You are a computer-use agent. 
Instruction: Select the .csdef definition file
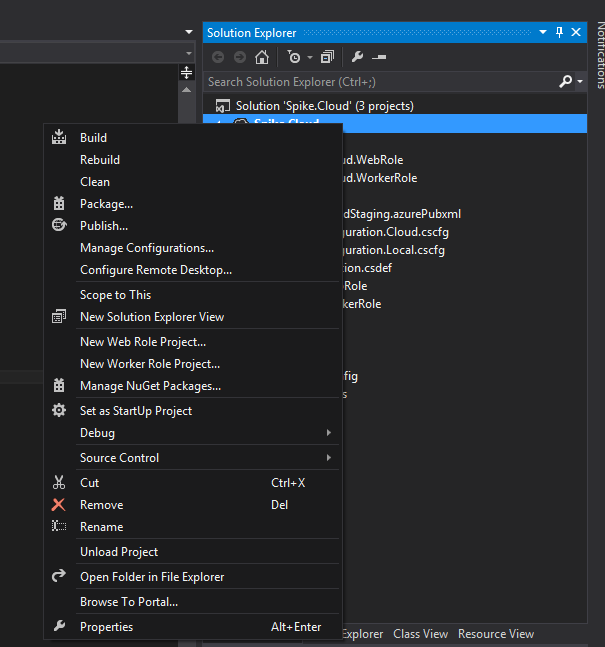(368, 268)
